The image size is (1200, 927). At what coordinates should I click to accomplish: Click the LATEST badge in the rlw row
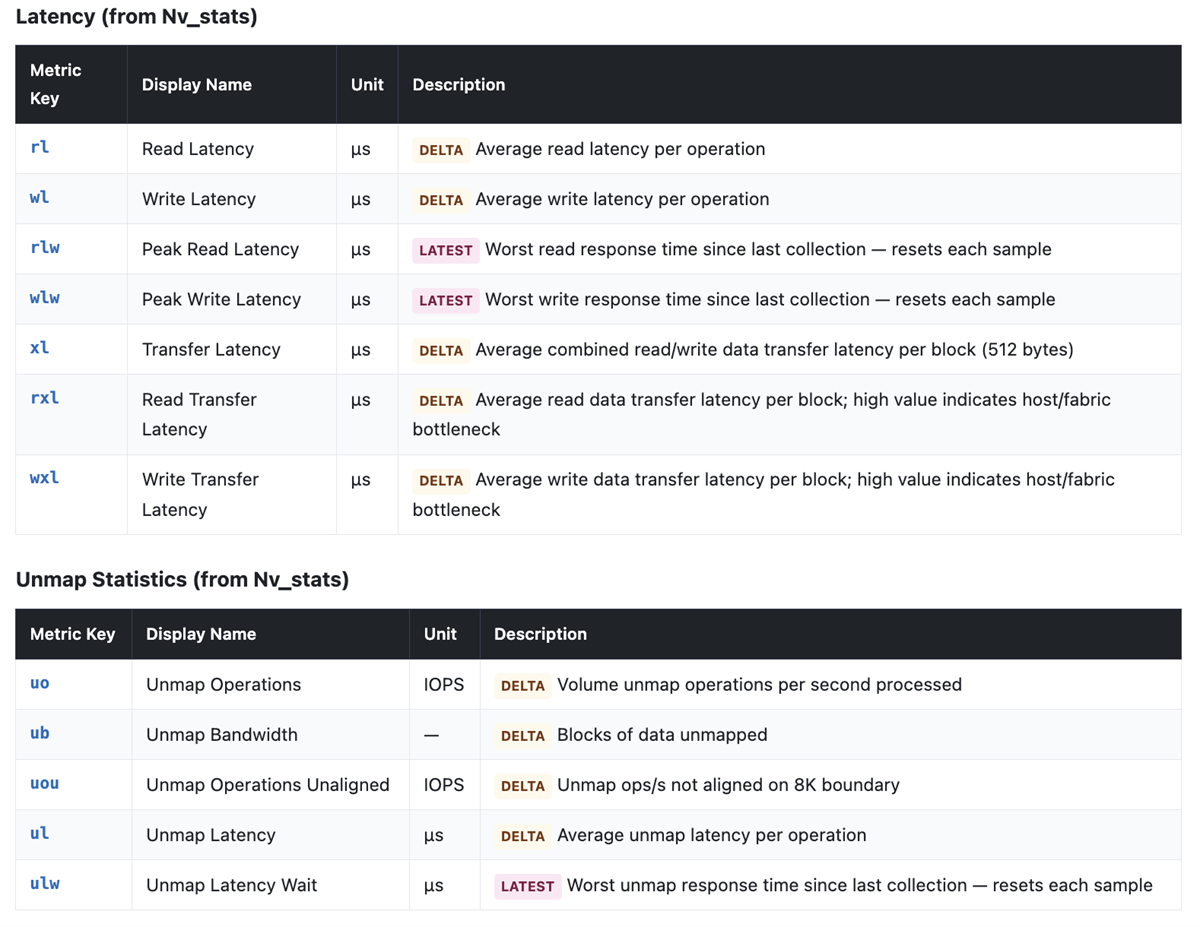pyautogui.click(x=446, y=250)
